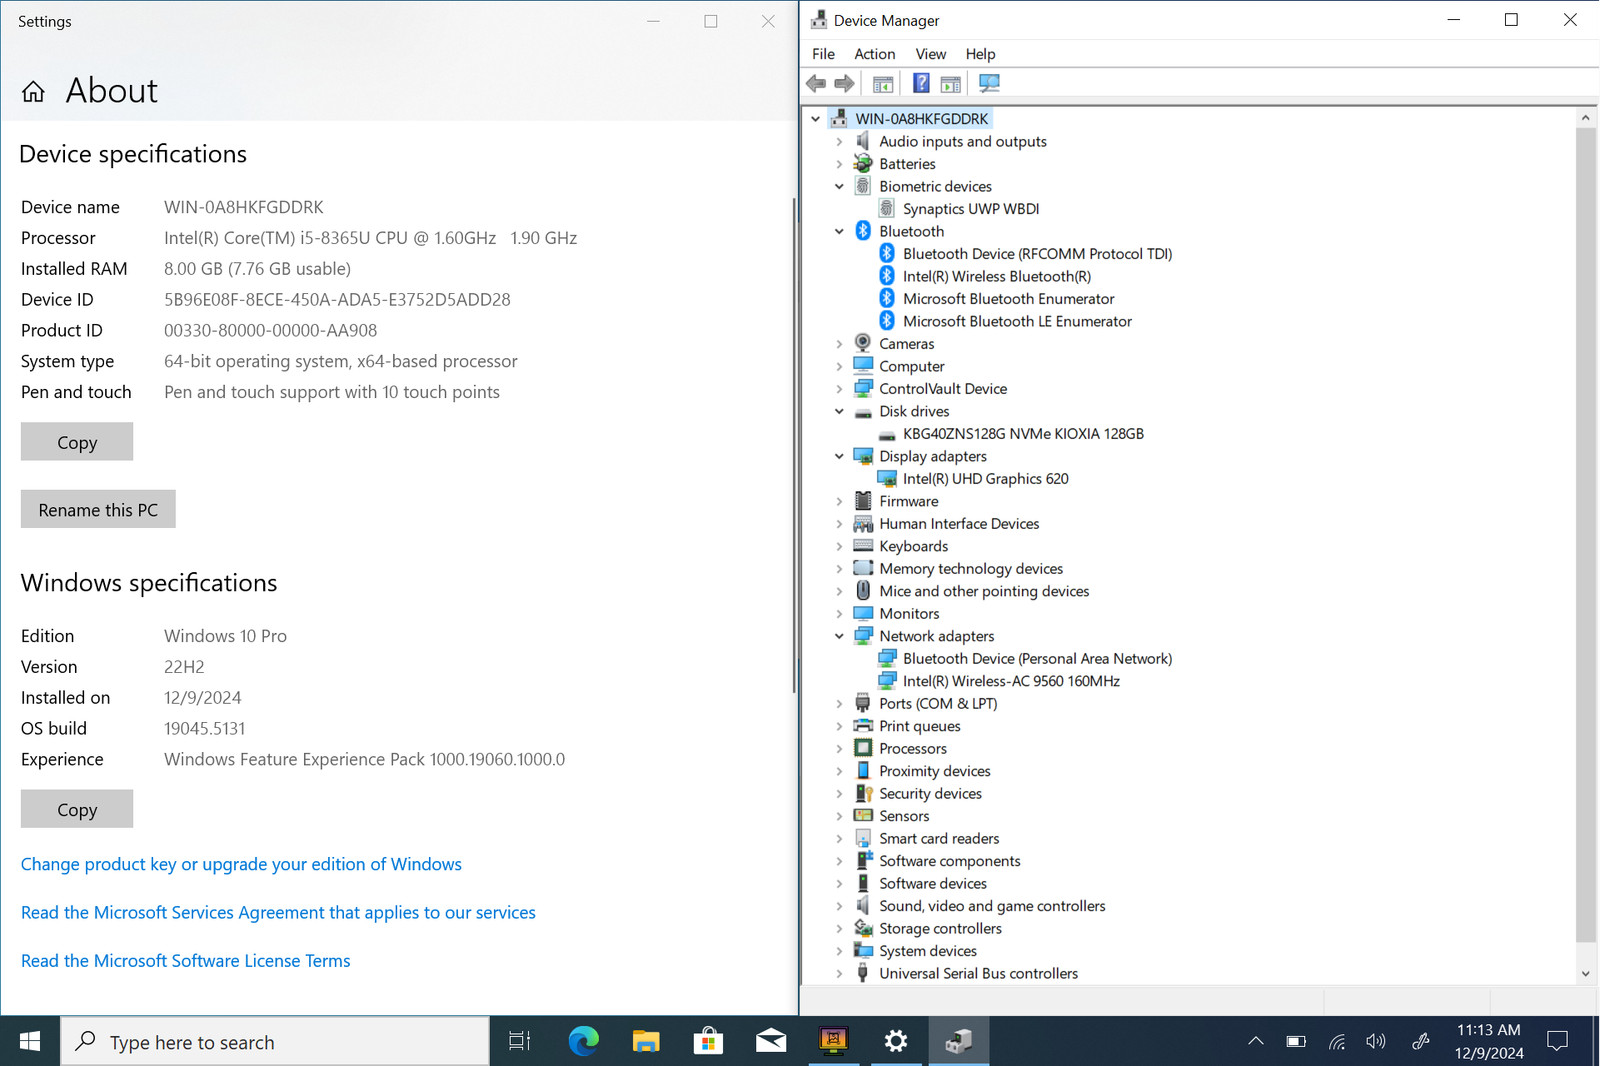Select the KBG40ZNS128G NVMe KIOXIA 128GB drive

[1023, 434]
